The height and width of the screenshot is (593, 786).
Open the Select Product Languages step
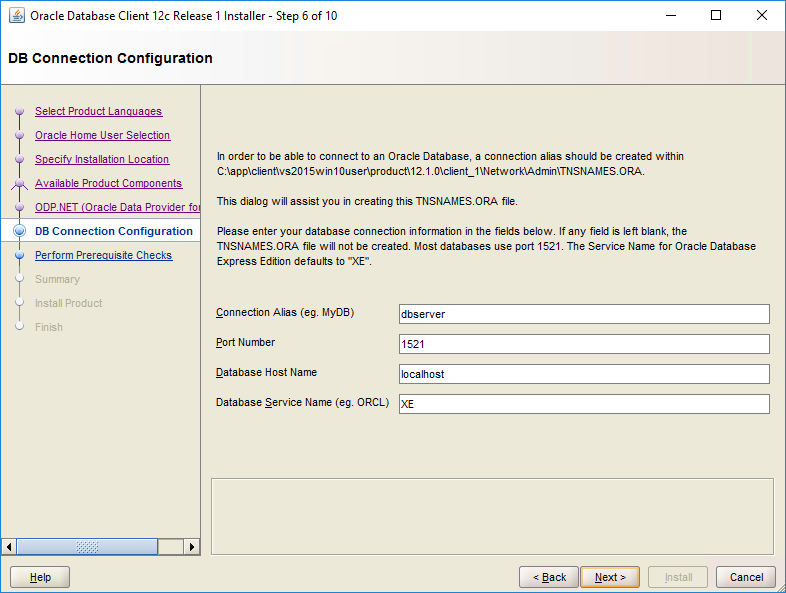[x=98, y=111]
